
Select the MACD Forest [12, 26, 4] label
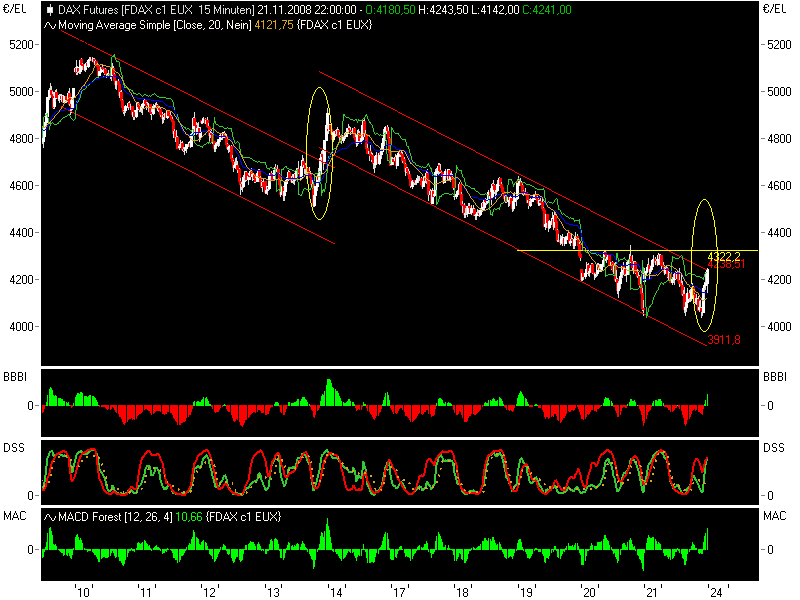coord(115,517)
